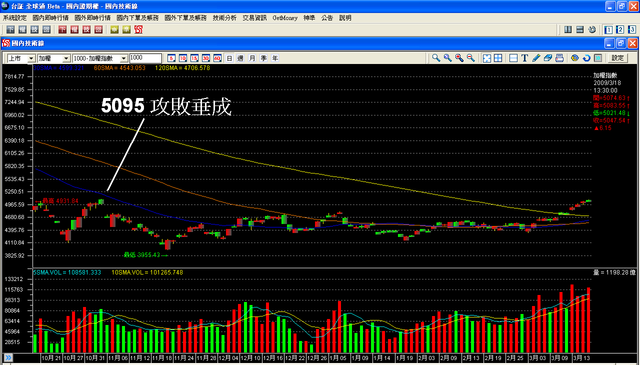Select the pencil drawing tool
640x365 pixels.
[x=536, y=58]
